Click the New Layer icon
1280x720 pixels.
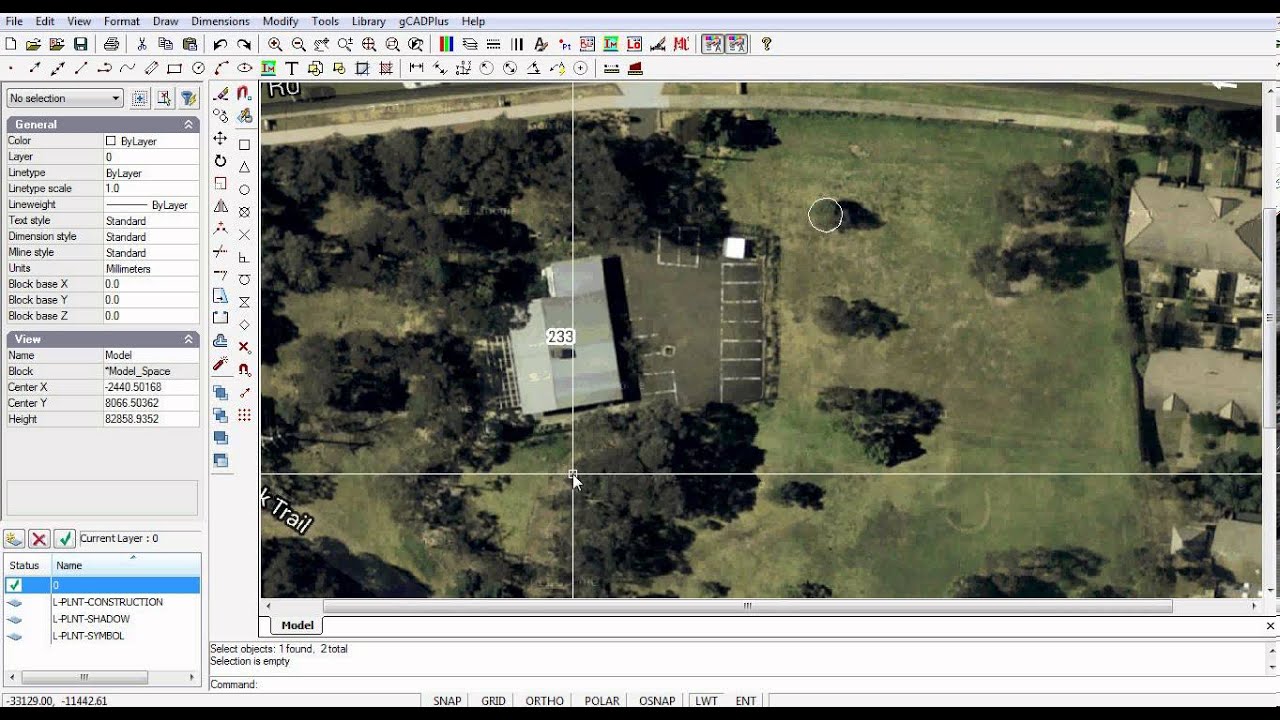click(x=14, y=539)
